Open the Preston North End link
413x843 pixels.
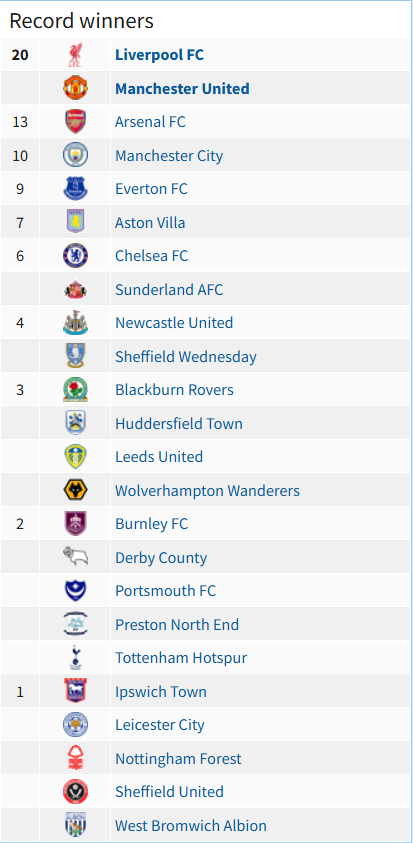coord(176,624)
